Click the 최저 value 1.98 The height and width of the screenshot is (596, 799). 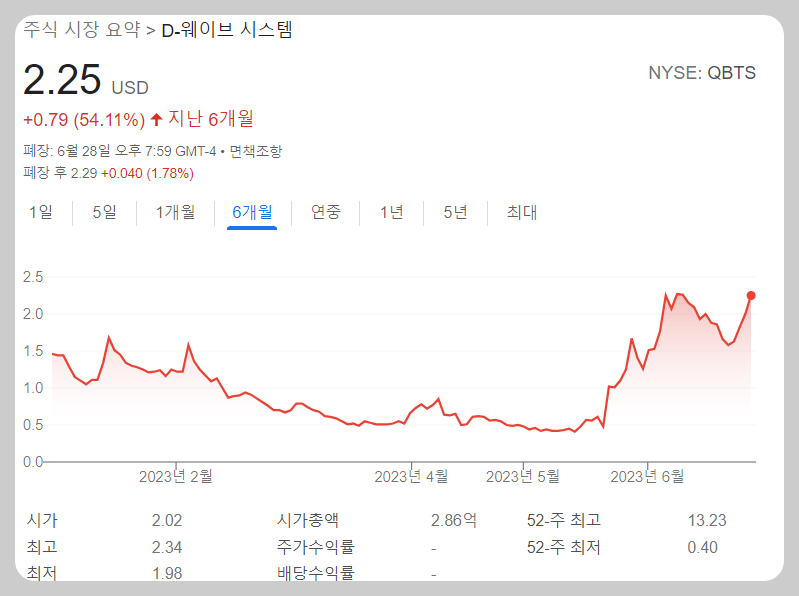[167, 573]
